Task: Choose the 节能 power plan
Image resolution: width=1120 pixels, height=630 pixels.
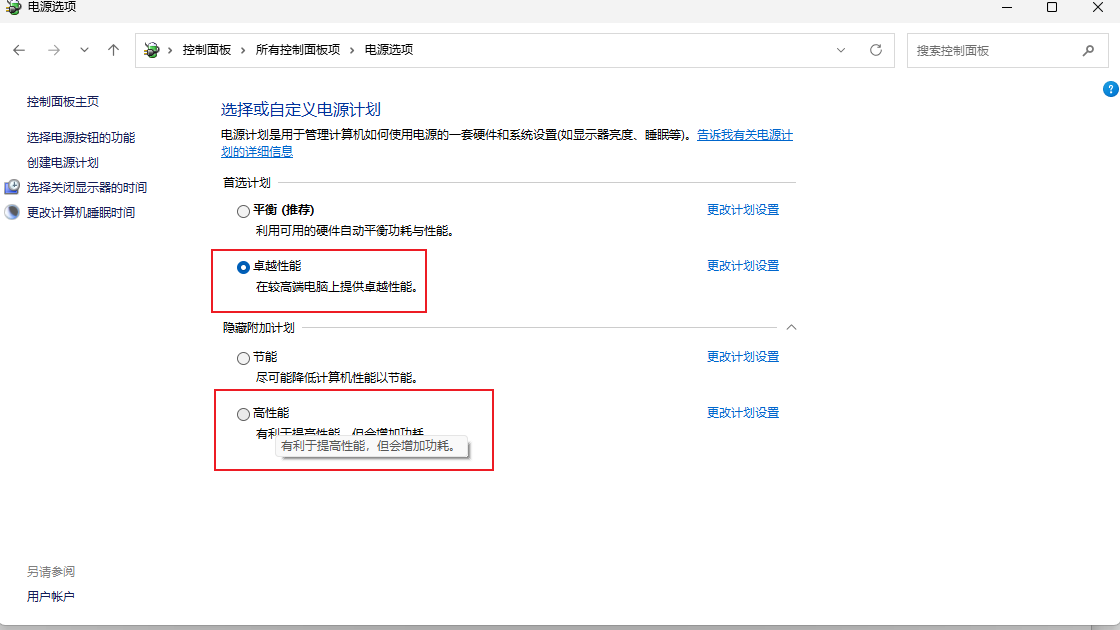Action: point(243,357)
